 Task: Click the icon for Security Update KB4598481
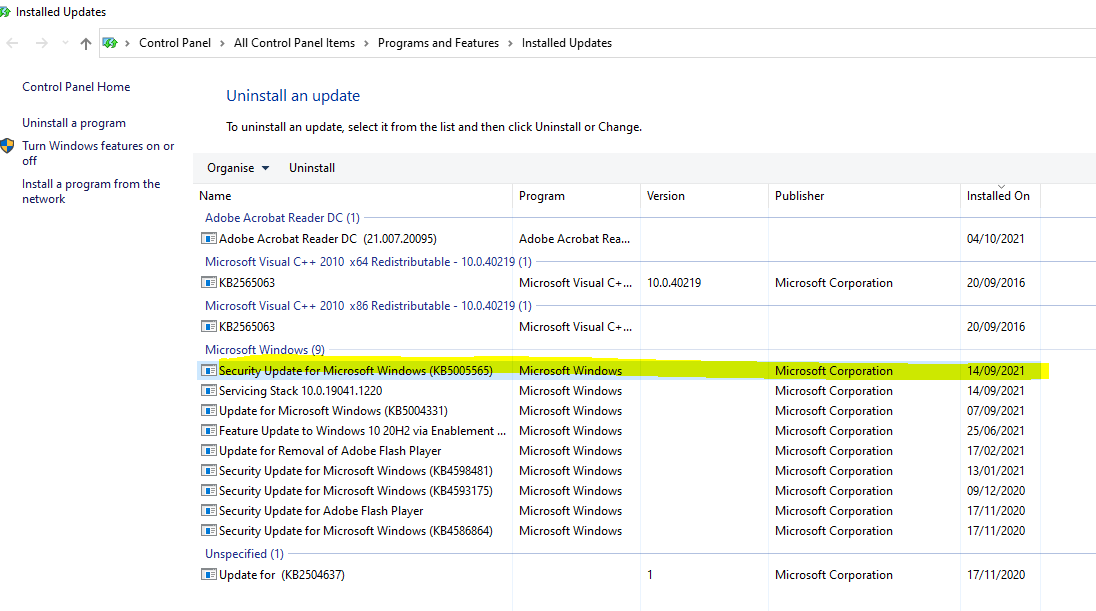(x=208, y=470)
